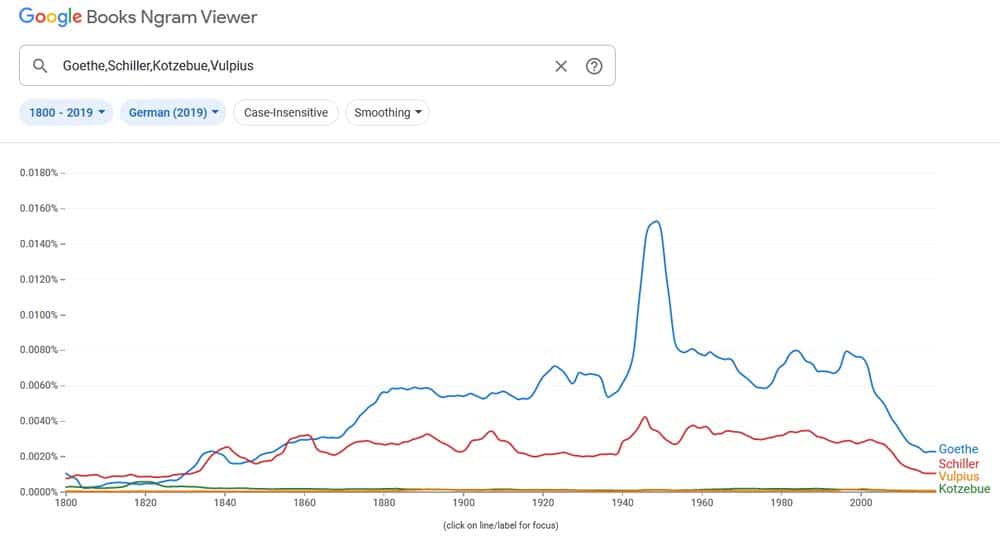Focus the Goethe legend label

958,450
